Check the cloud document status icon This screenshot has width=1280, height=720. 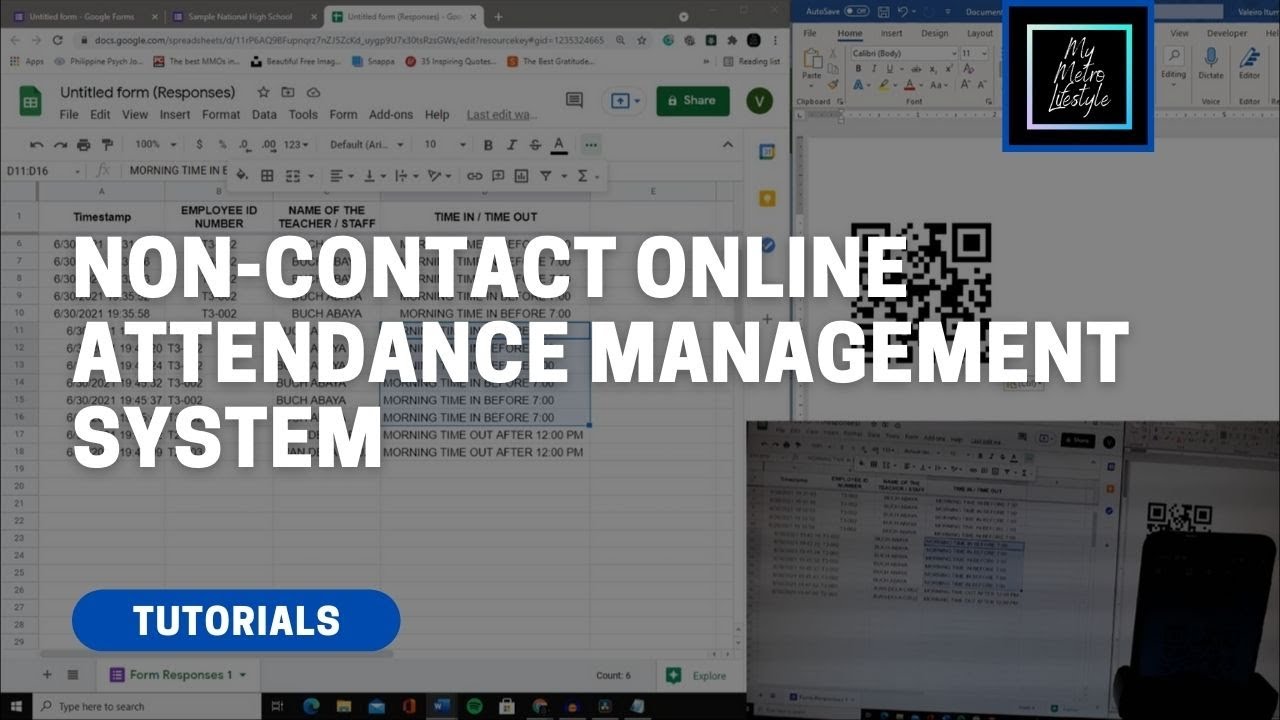(312, 92)
